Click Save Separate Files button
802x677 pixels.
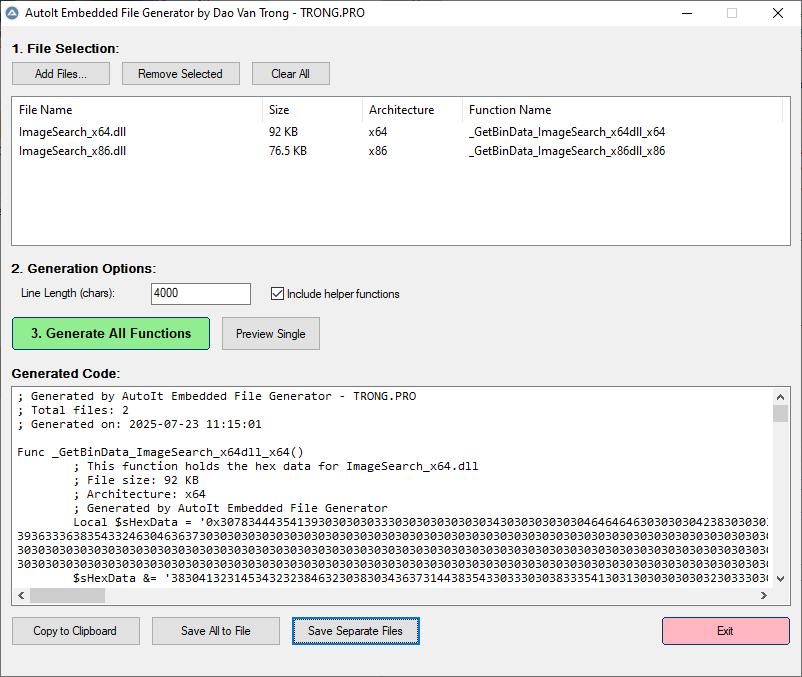355,631
